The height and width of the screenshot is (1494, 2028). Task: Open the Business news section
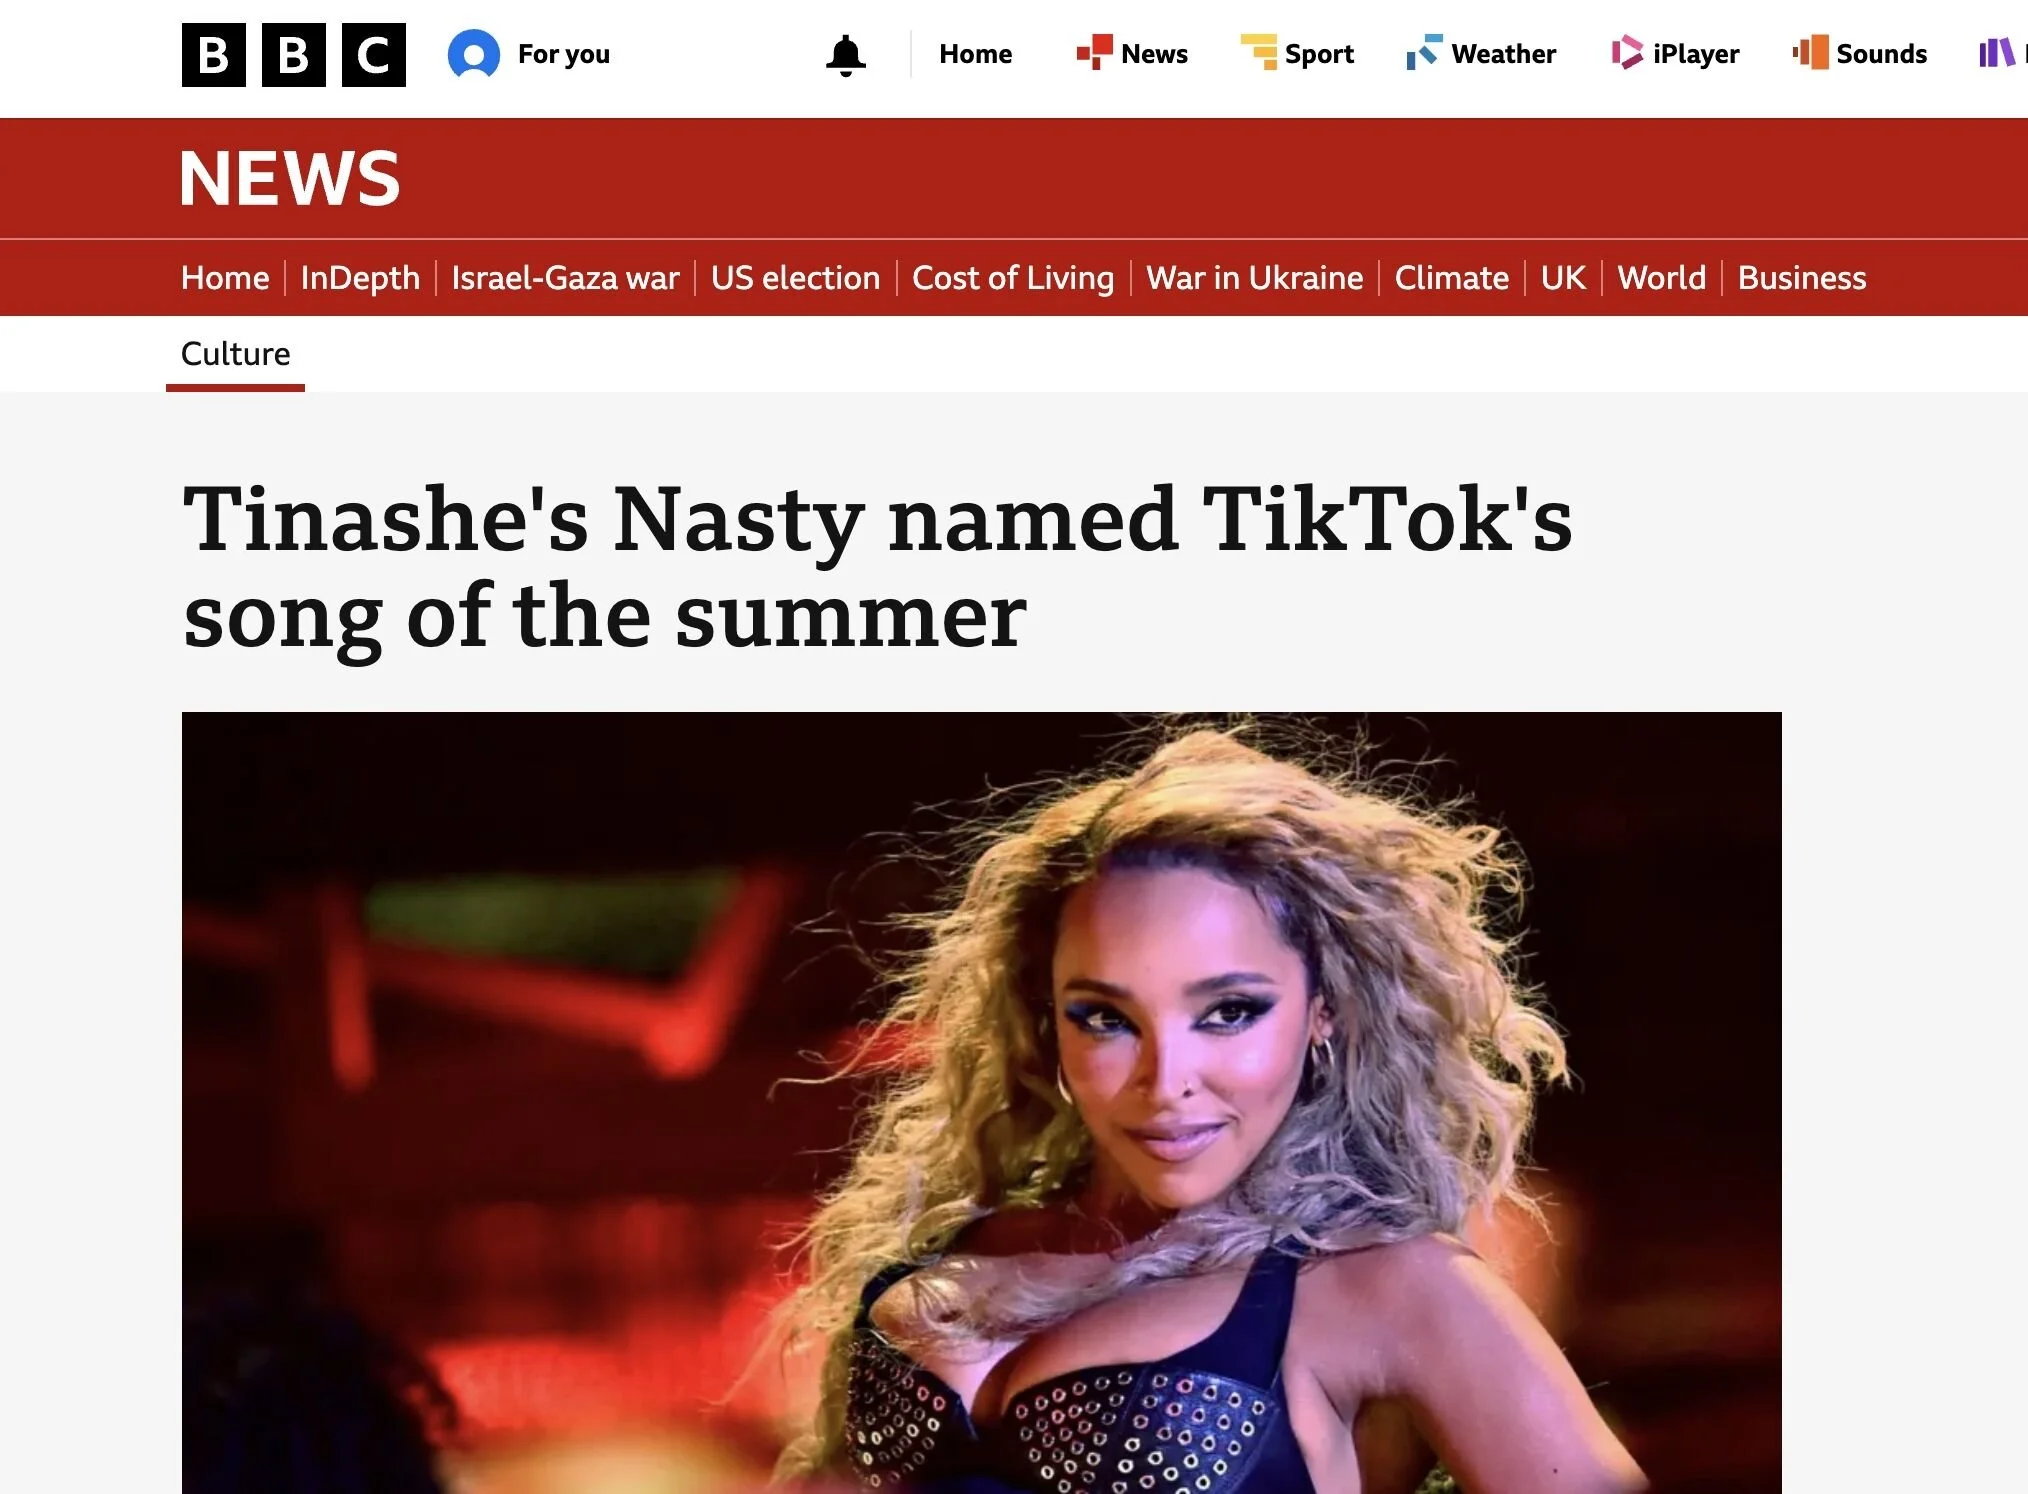[1801, 277]
